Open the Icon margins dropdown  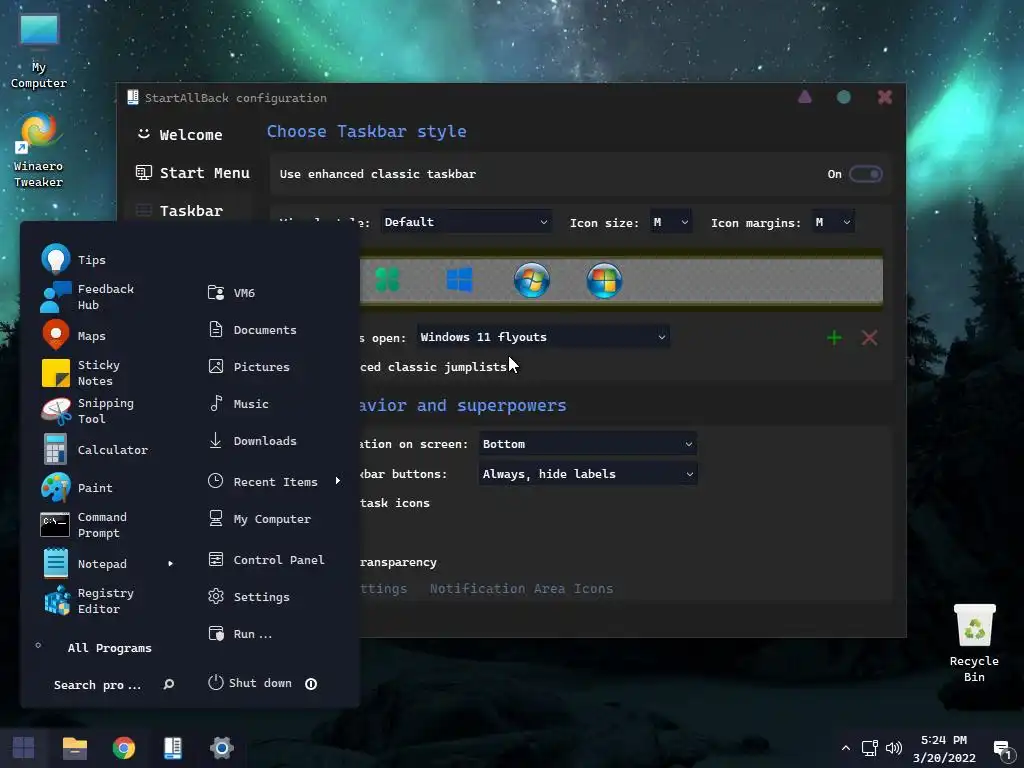click(833, 222)
